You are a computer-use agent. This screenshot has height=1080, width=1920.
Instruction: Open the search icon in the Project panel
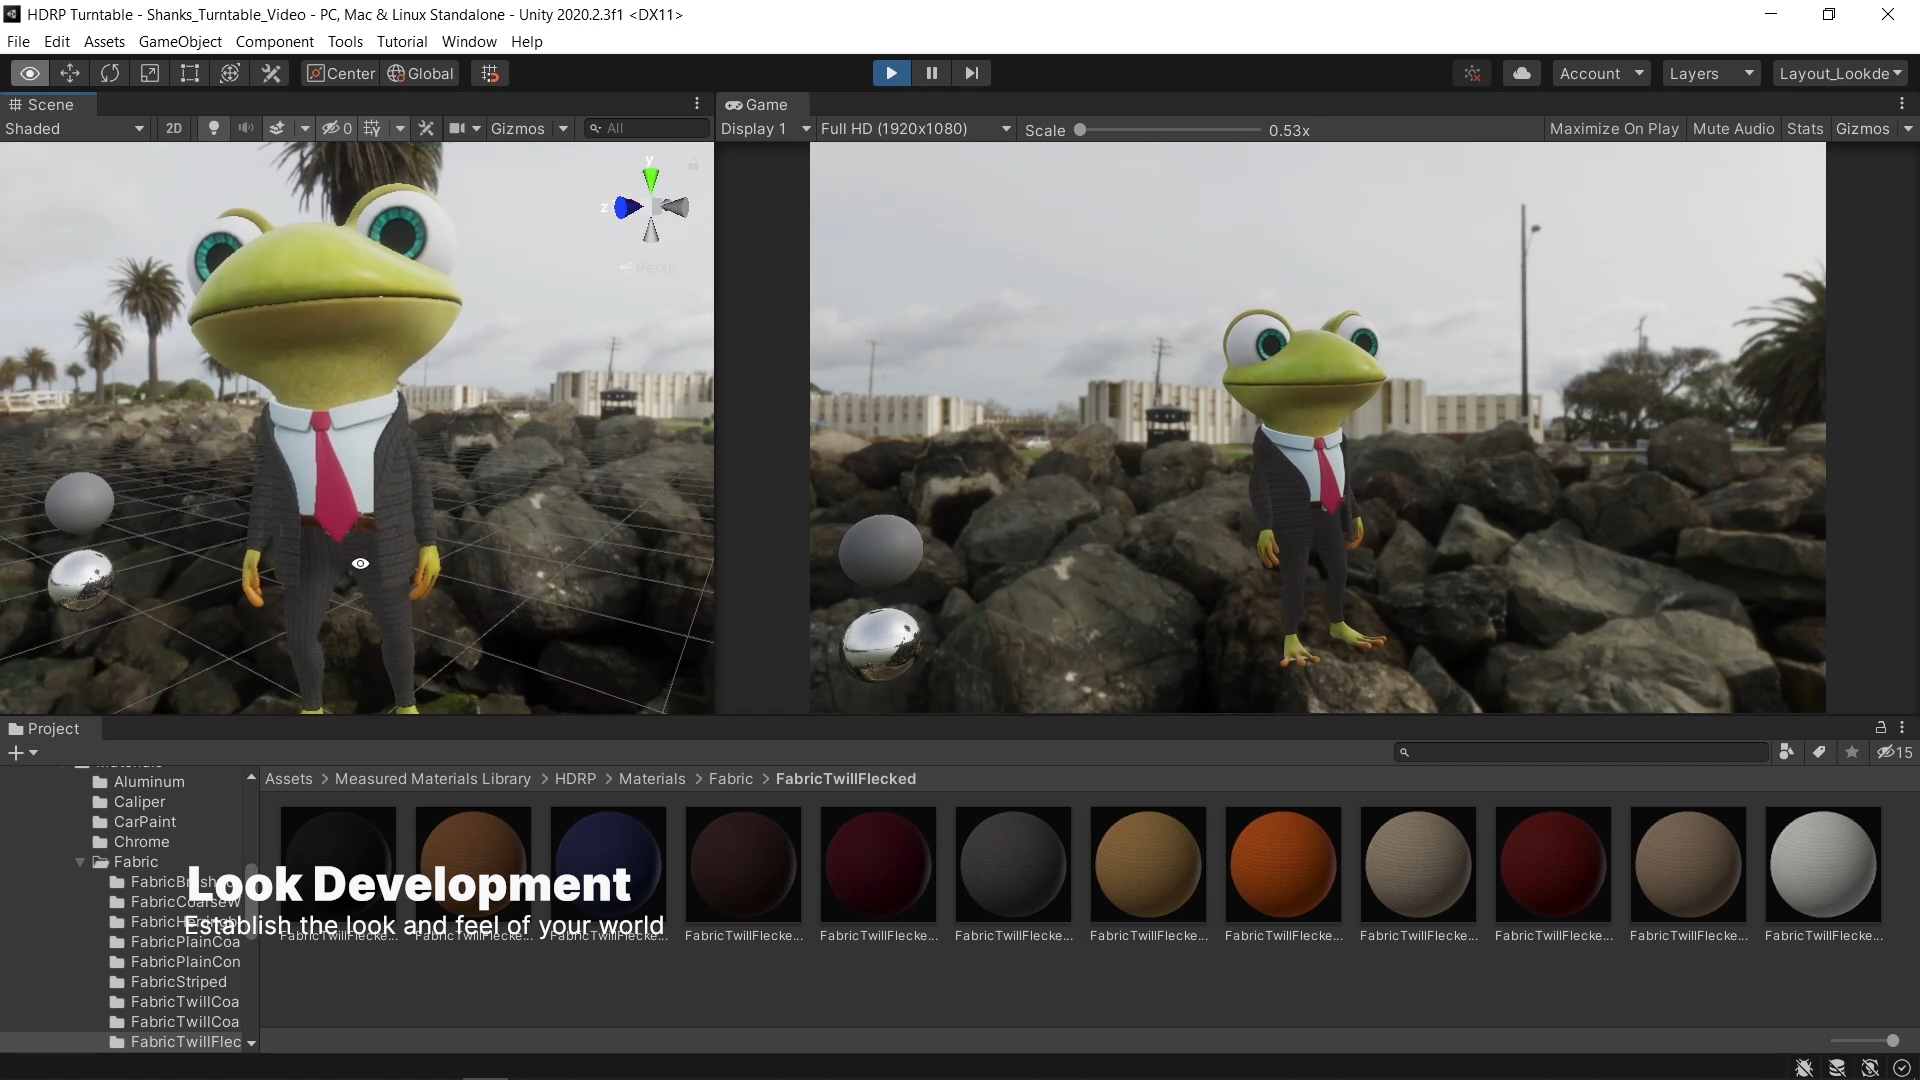[1405, 752]
